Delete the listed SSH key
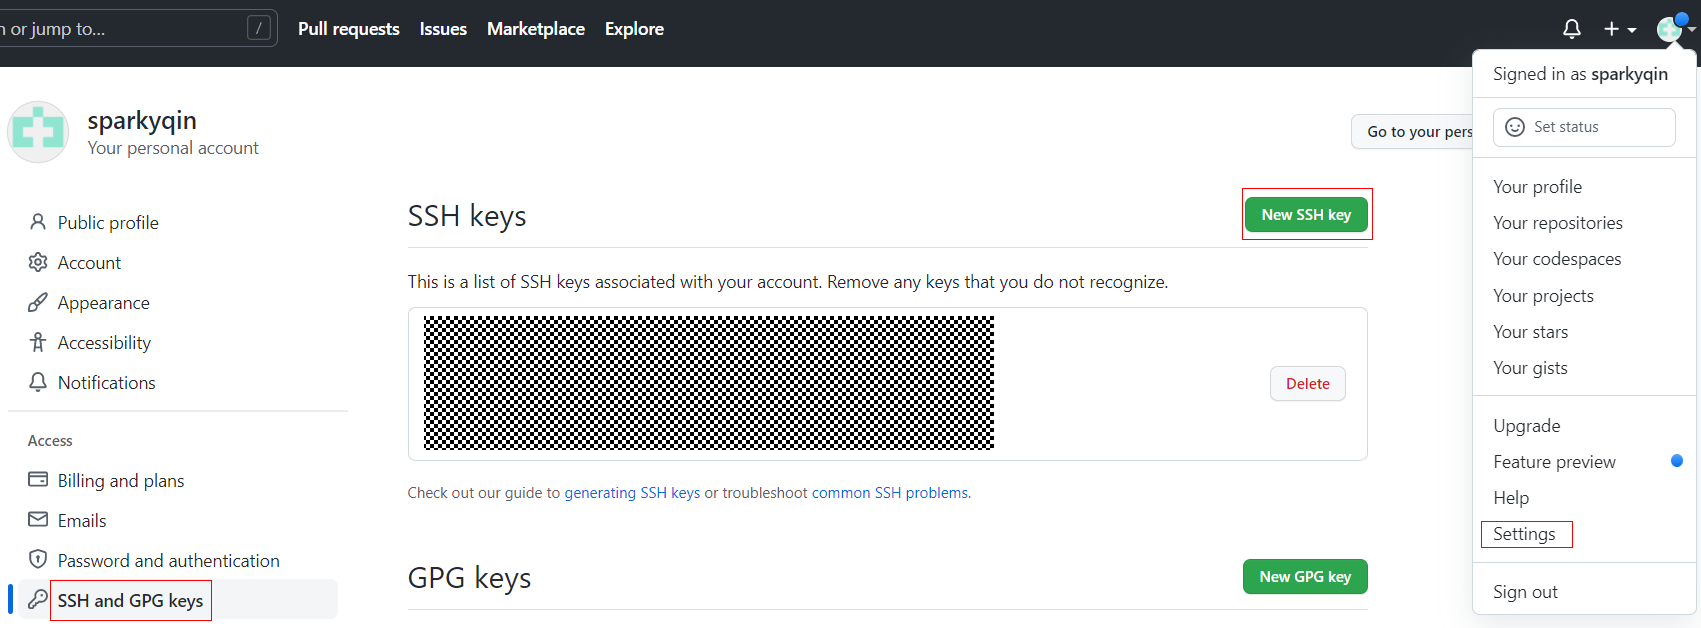 pos(1307,384)
